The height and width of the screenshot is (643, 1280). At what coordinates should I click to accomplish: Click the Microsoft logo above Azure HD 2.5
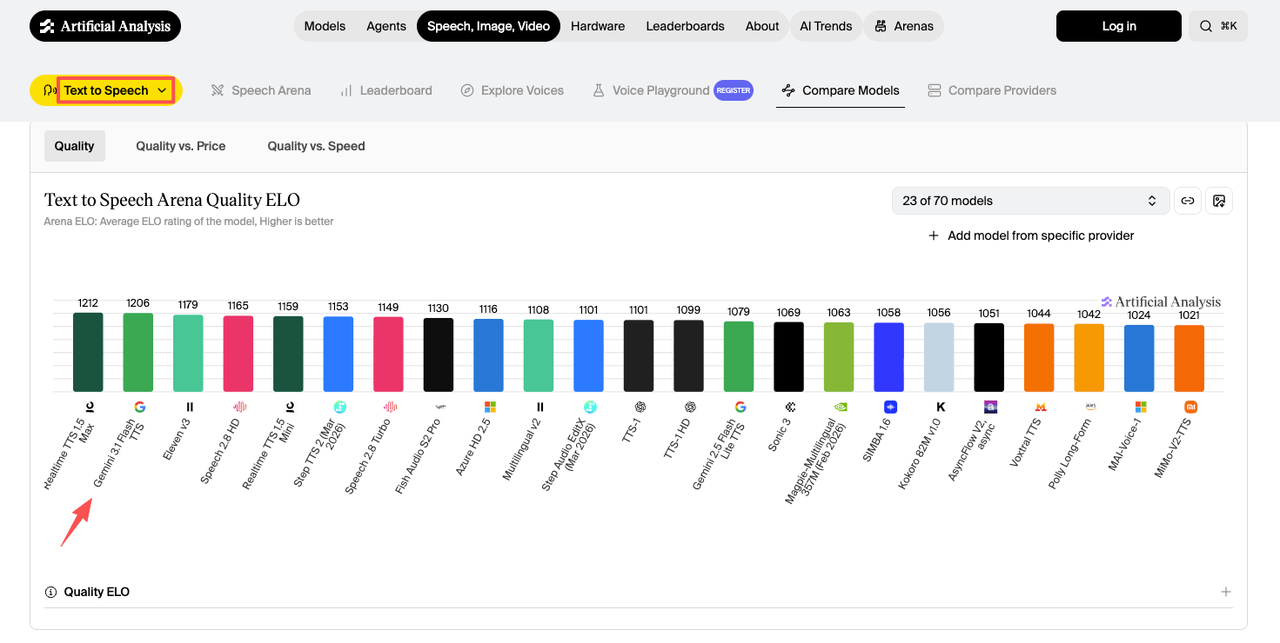tap(489, 407)
